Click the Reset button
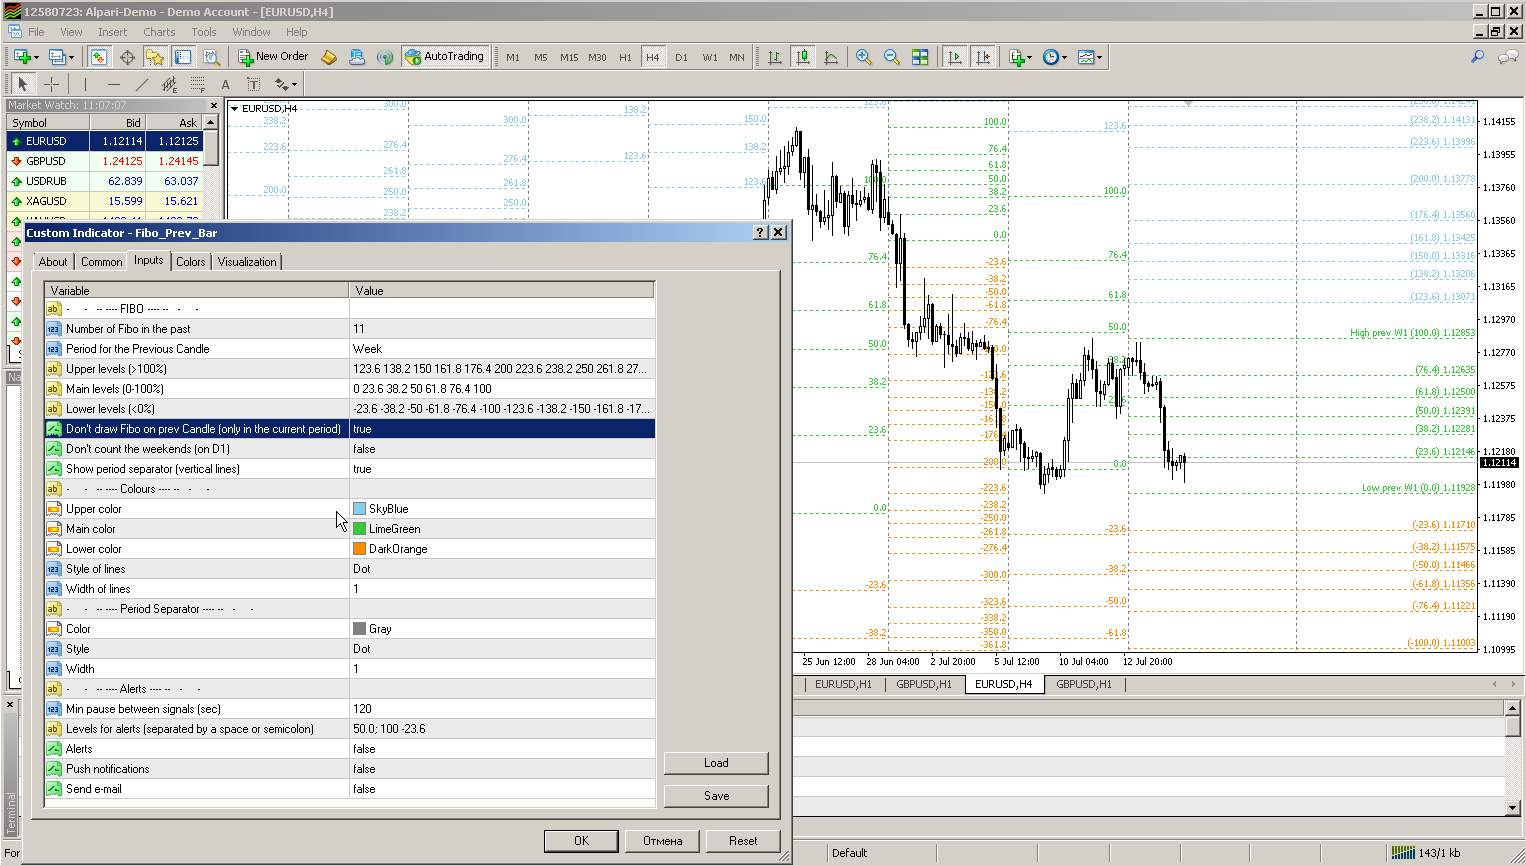The image size is (1526, 865). point(743,841)
